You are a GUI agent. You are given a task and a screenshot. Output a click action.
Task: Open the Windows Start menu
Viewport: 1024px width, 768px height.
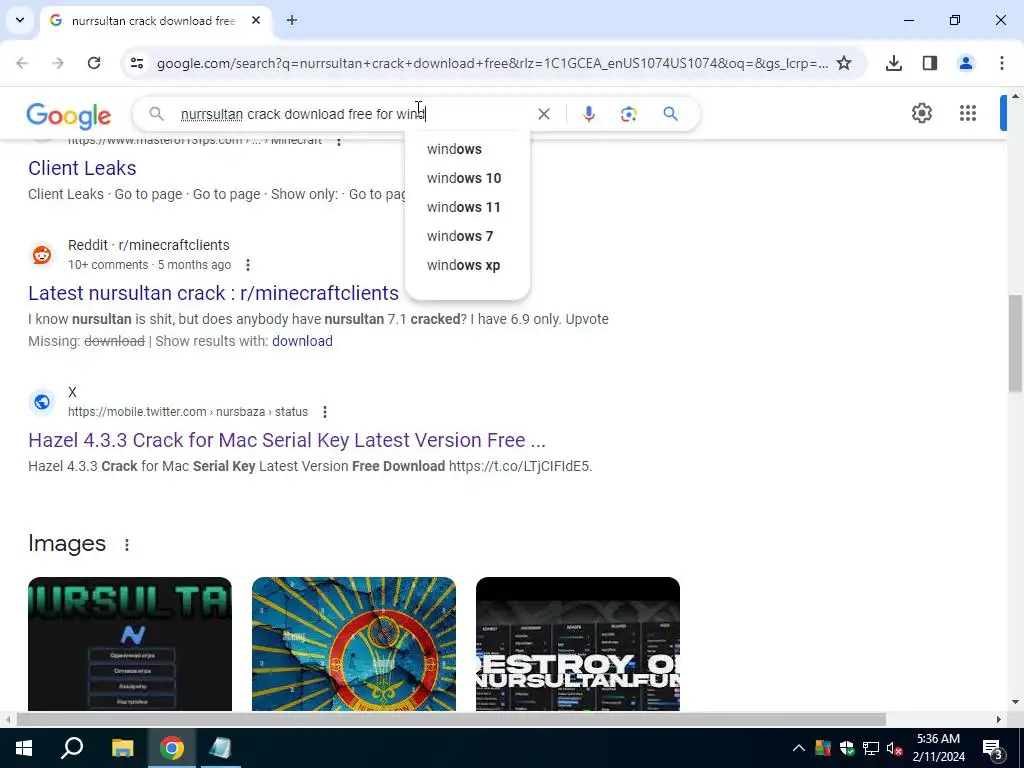[x=24, y=748]
